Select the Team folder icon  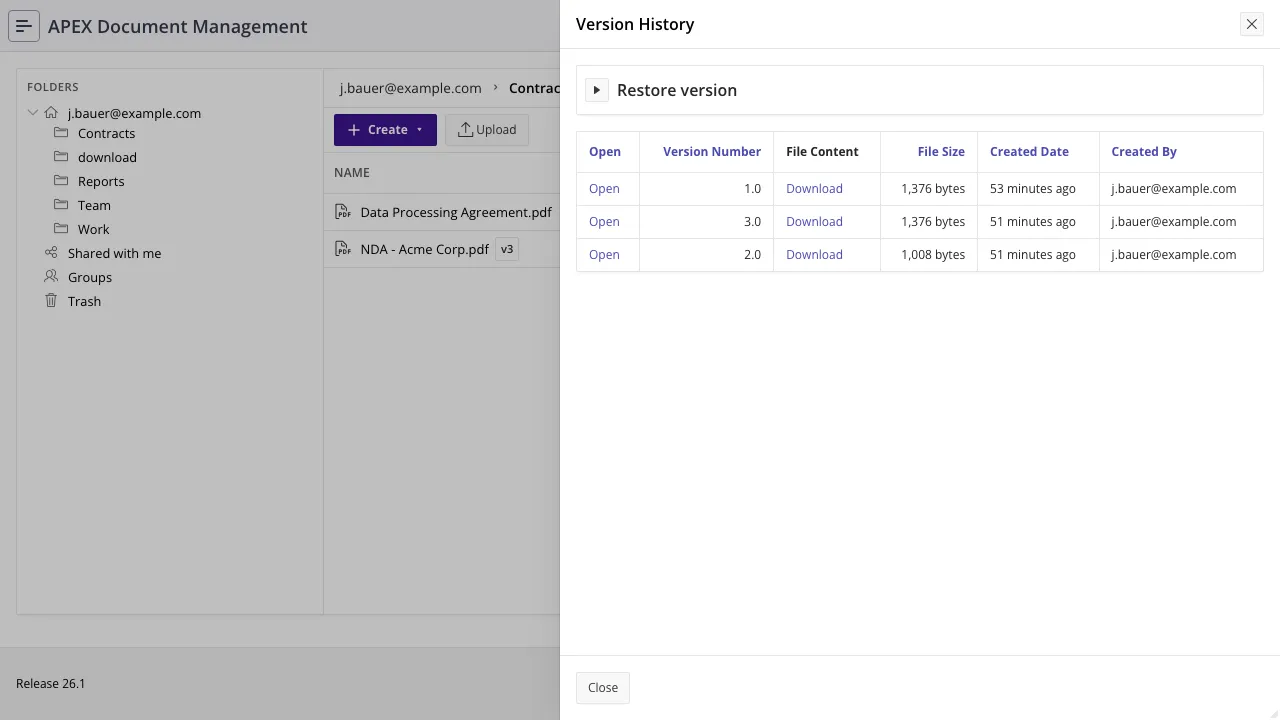pos(61,205)
